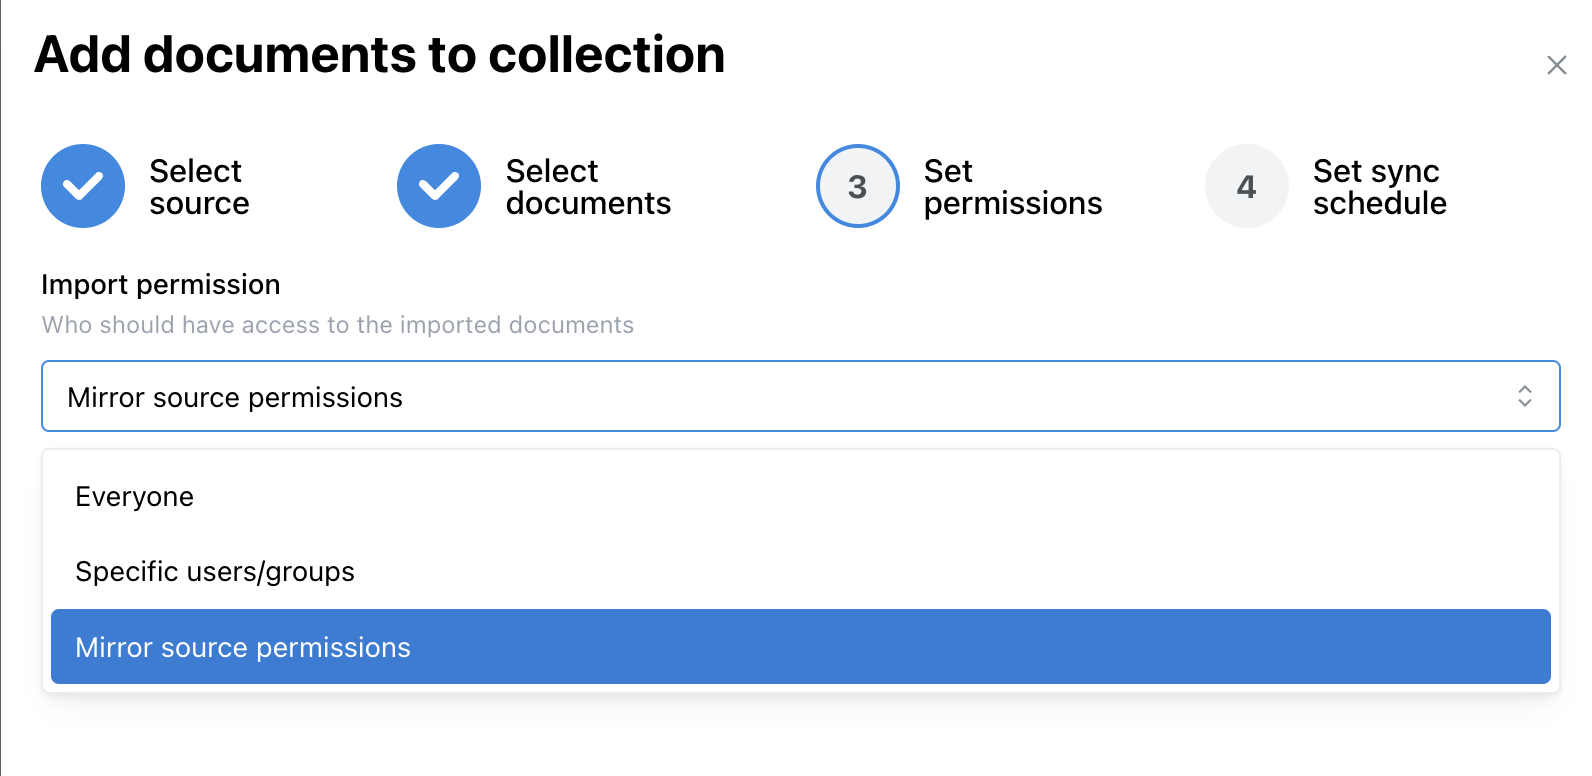Screen dimensions: 1592x776
Task: Choose Everyone from the permission options
Action: click(135, 497)
